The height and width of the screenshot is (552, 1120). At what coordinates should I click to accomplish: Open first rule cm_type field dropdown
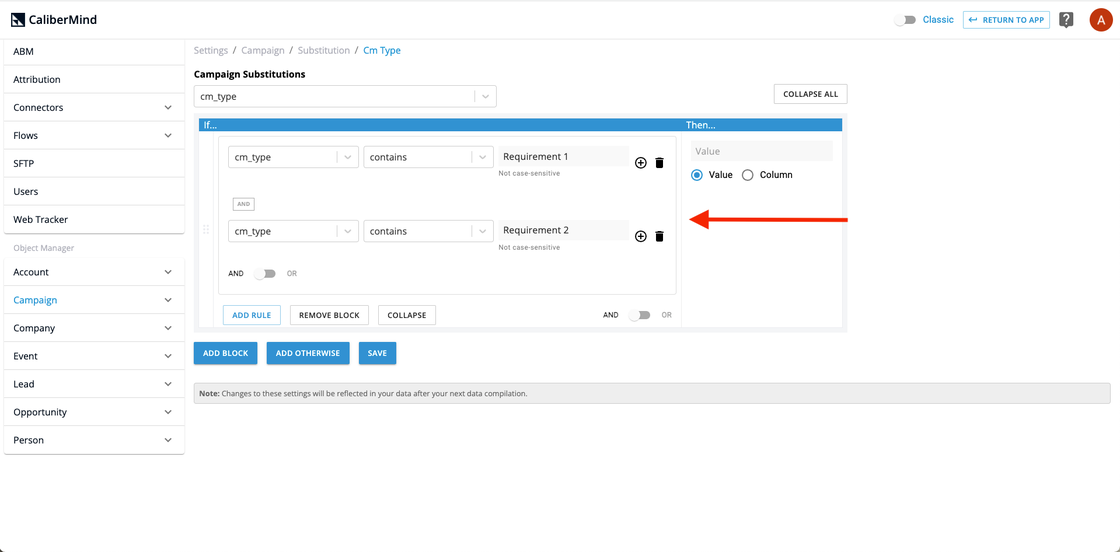point(293,157)
